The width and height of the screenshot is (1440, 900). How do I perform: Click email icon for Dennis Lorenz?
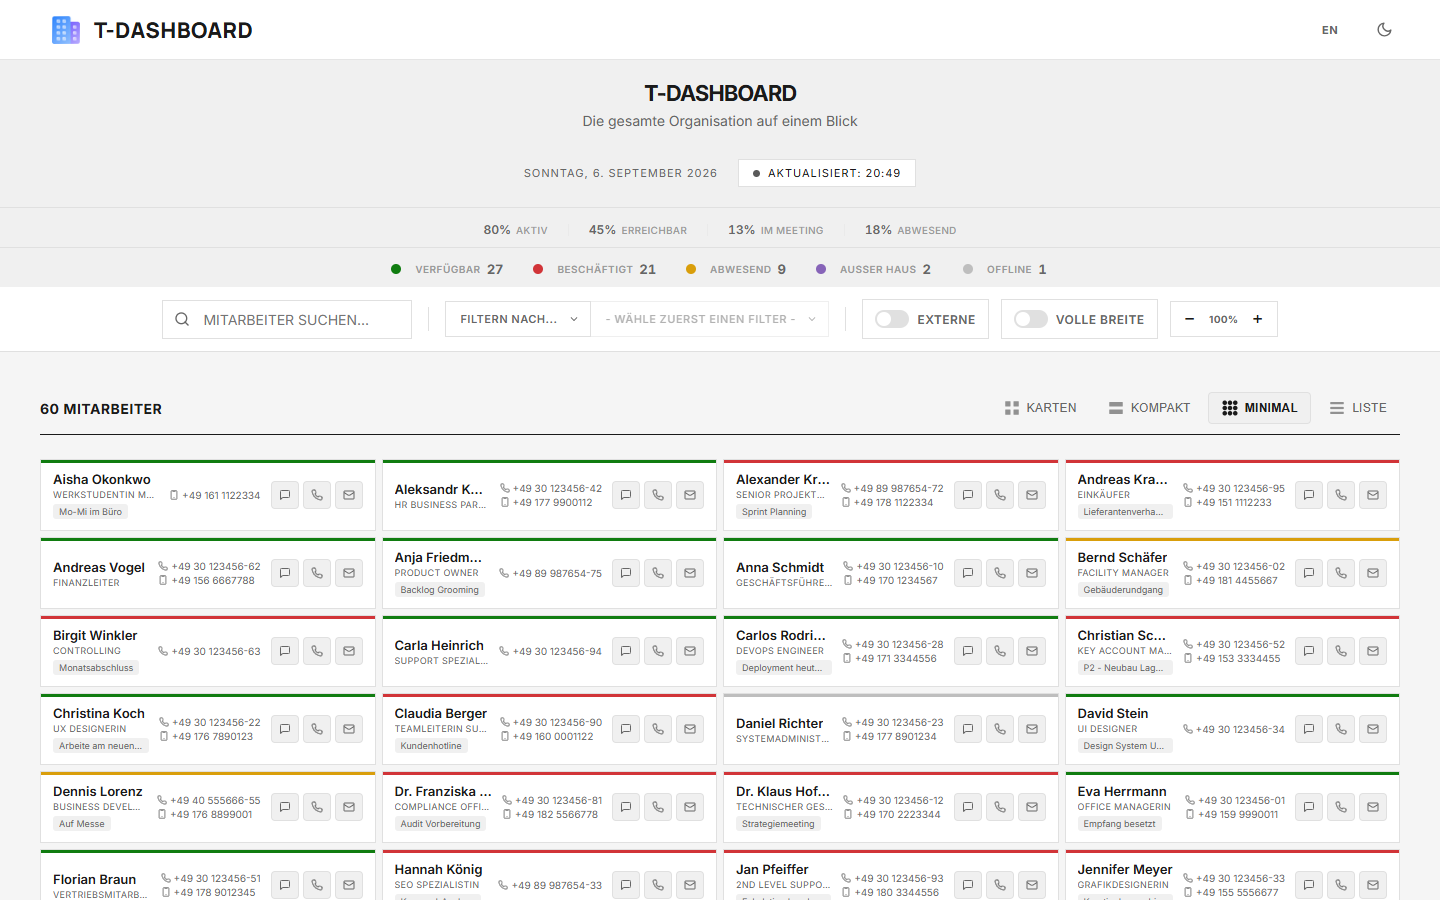[x=349, y=807]
